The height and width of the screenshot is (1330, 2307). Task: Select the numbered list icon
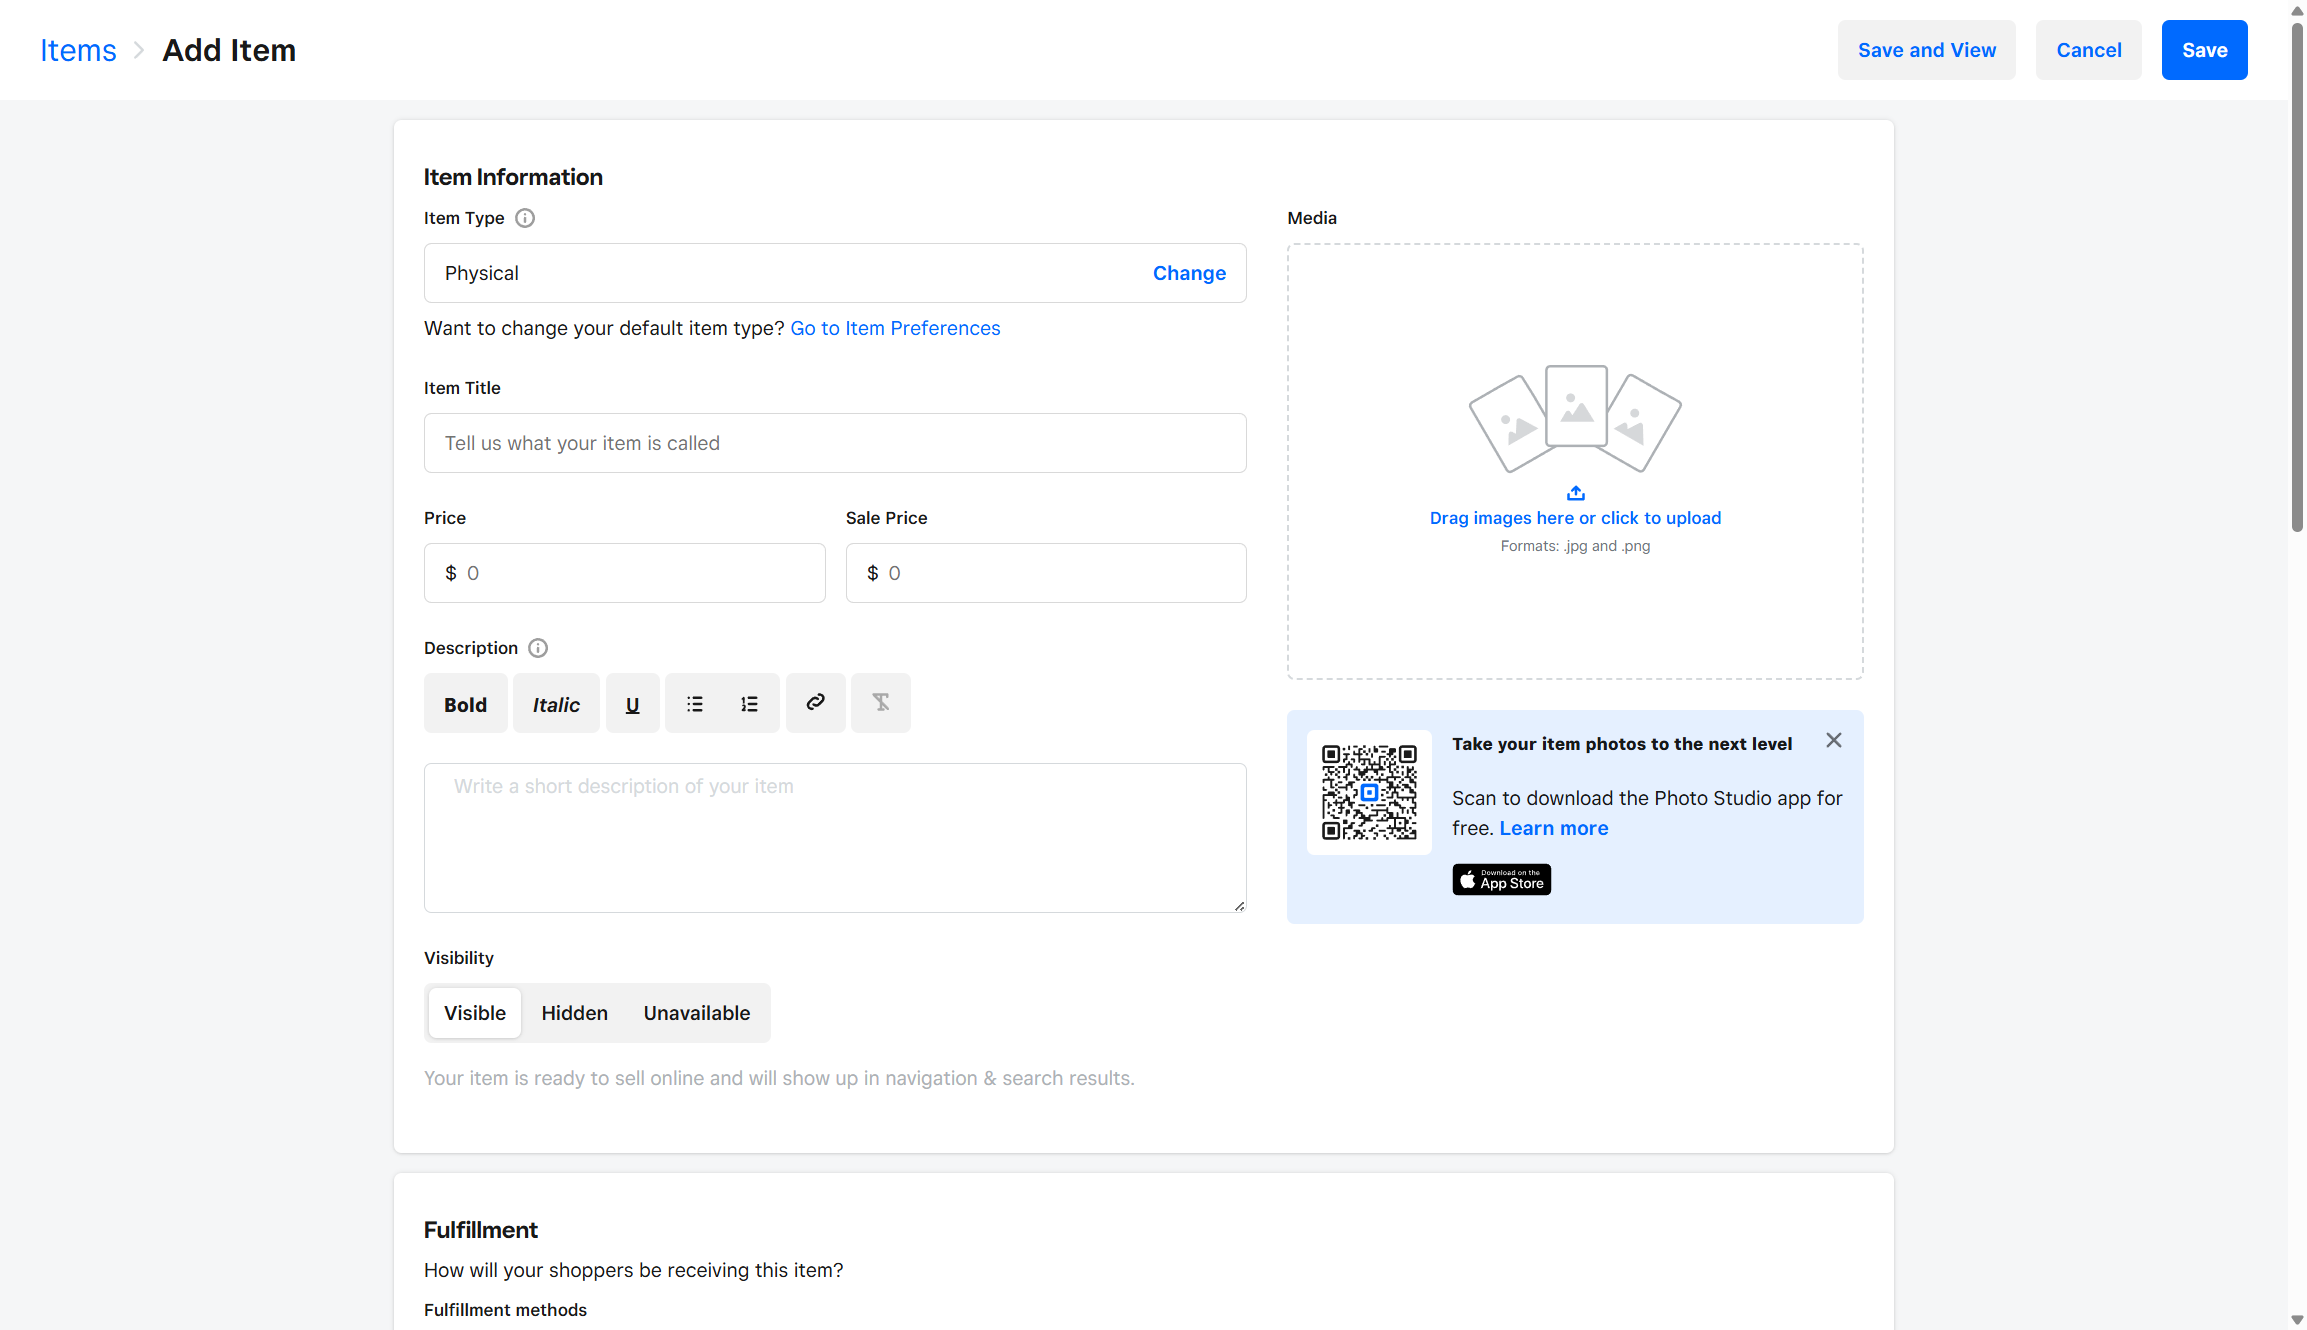point(749,703)
